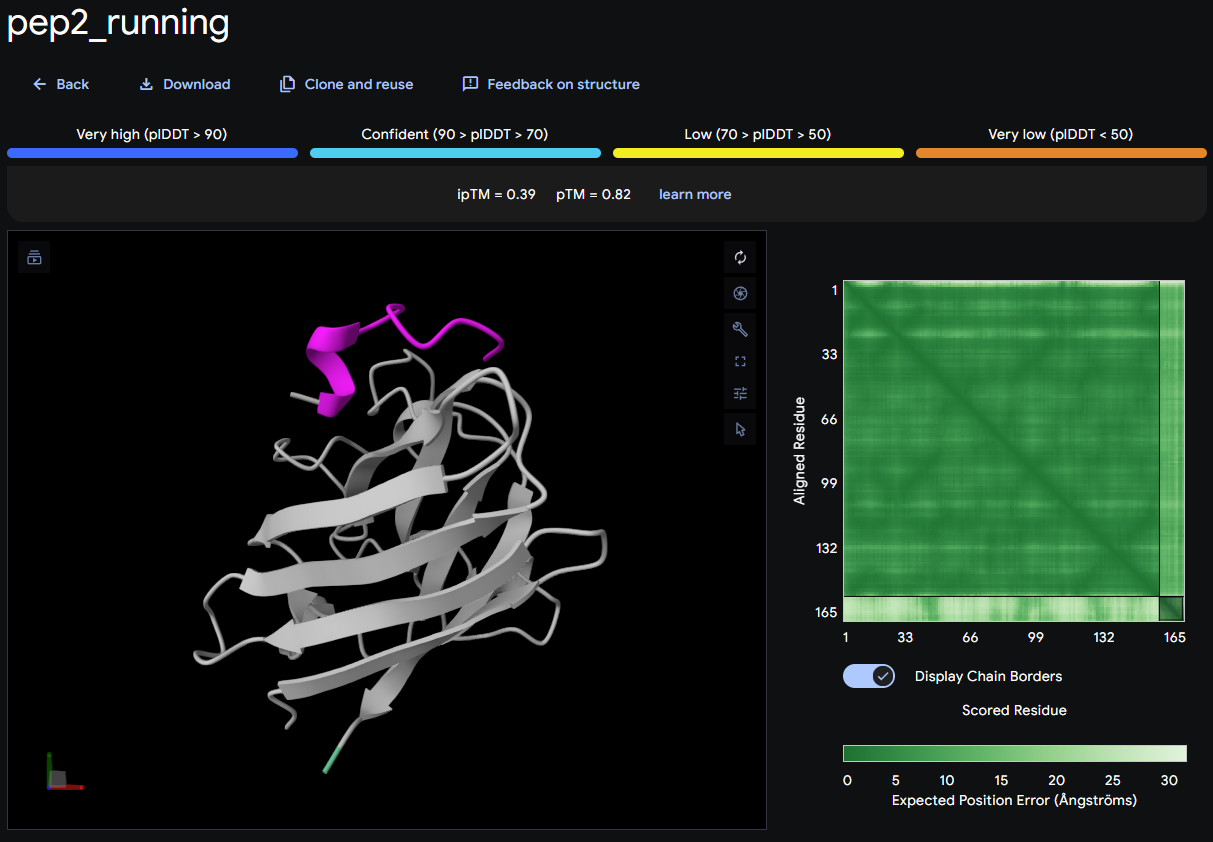Click the pep2_running title
Screen dimensions: 1213x842
click(x=118, y=22)
